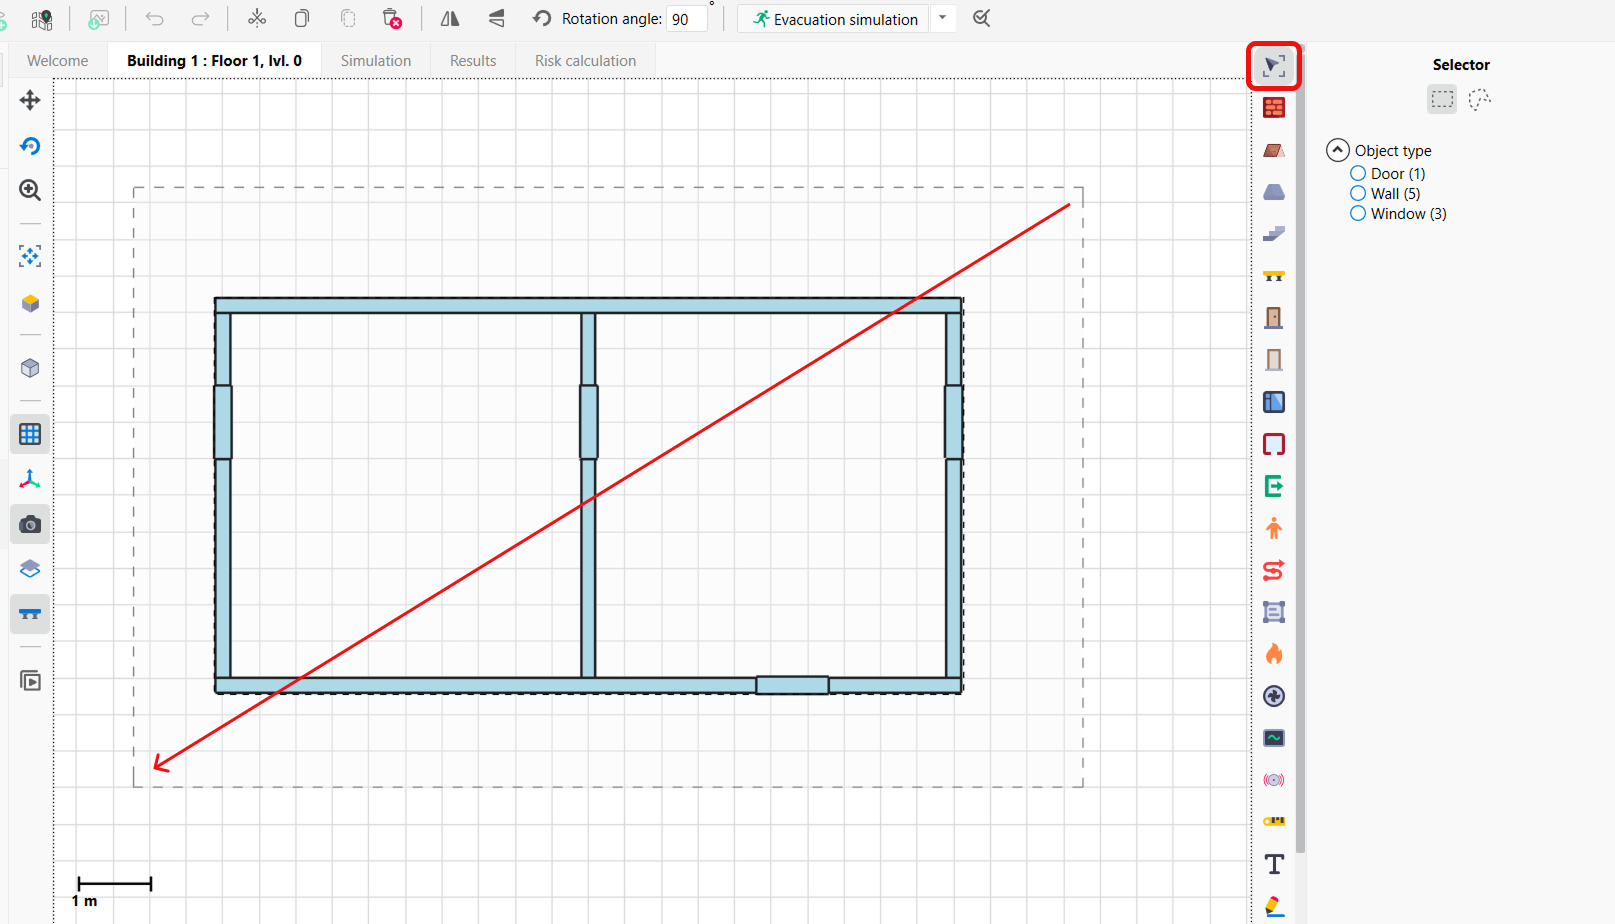Screen dimensions: 1615x924
Task: Pick the Fire source tool
Action: pos(1273,654)
